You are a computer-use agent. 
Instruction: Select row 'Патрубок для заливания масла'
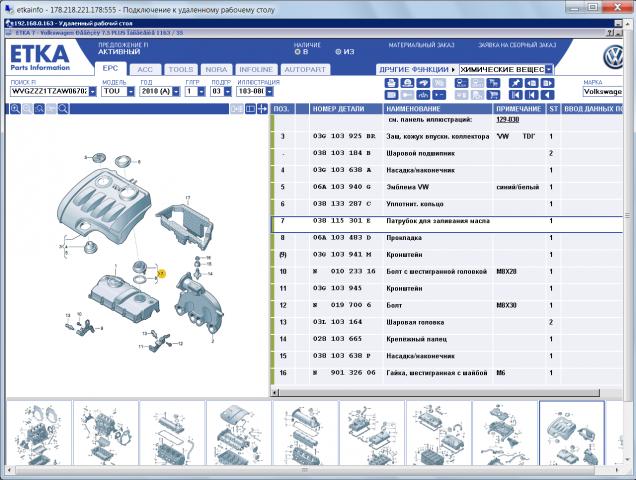click(447, 224)
